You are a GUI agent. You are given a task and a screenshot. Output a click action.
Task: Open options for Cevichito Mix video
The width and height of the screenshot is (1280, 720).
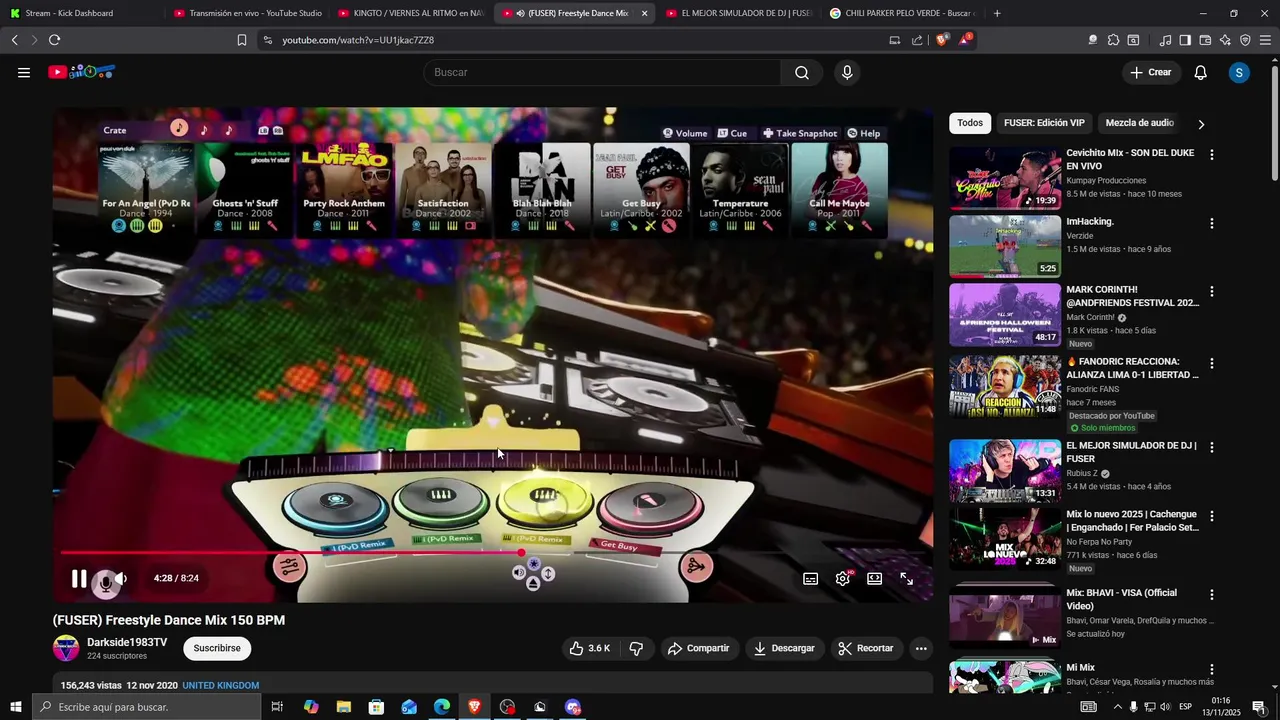coord(1211,155)
